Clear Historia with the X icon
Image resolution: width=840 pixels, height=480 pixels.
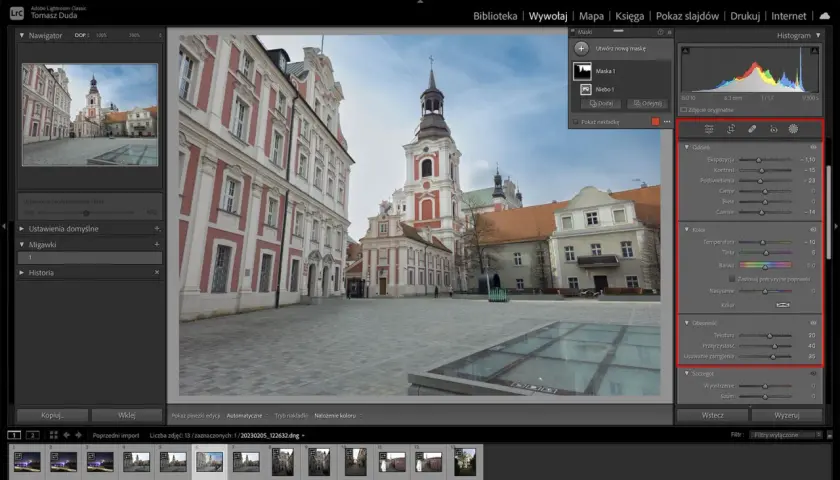pyautogui.click(x=157, y=272)
